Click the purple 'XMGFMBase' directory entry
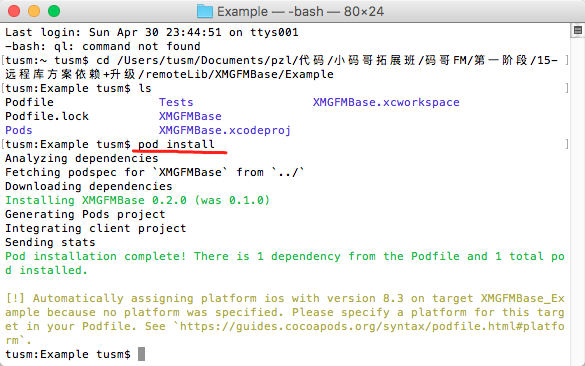 coord(190,116)
